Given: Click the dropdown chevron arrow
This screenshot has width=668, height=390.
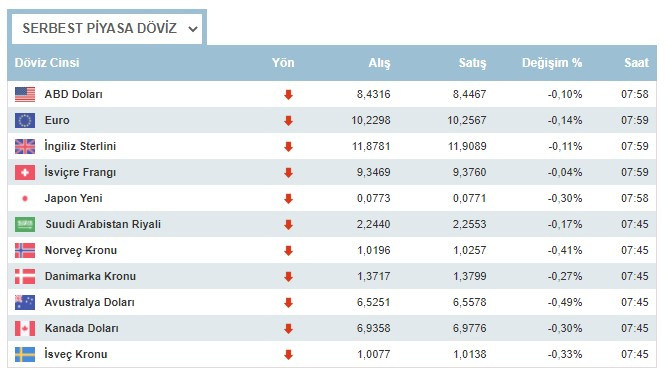Looking at the screenshot, I should pos(193,29).
